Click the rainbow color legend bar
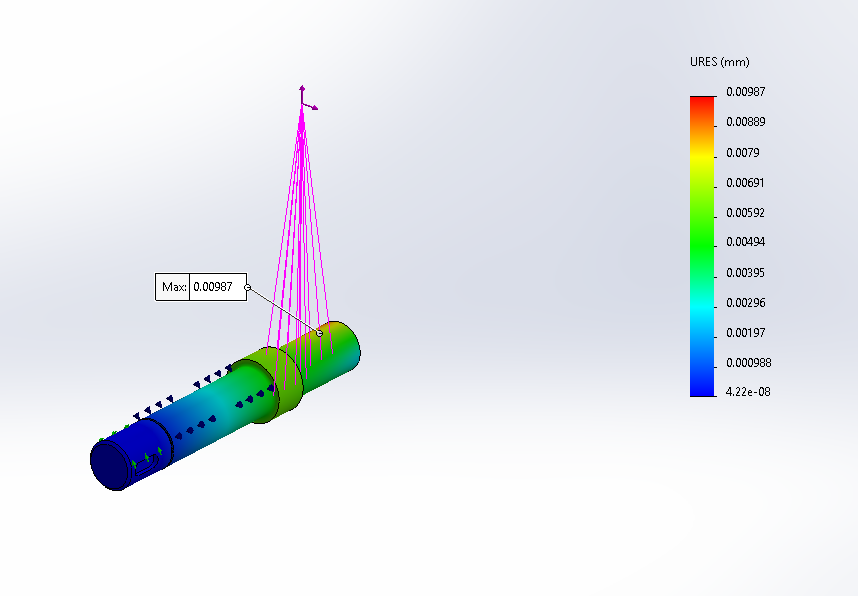Image resolution: width=858 pixels, height=596 pixels. (x=702, y=246)
